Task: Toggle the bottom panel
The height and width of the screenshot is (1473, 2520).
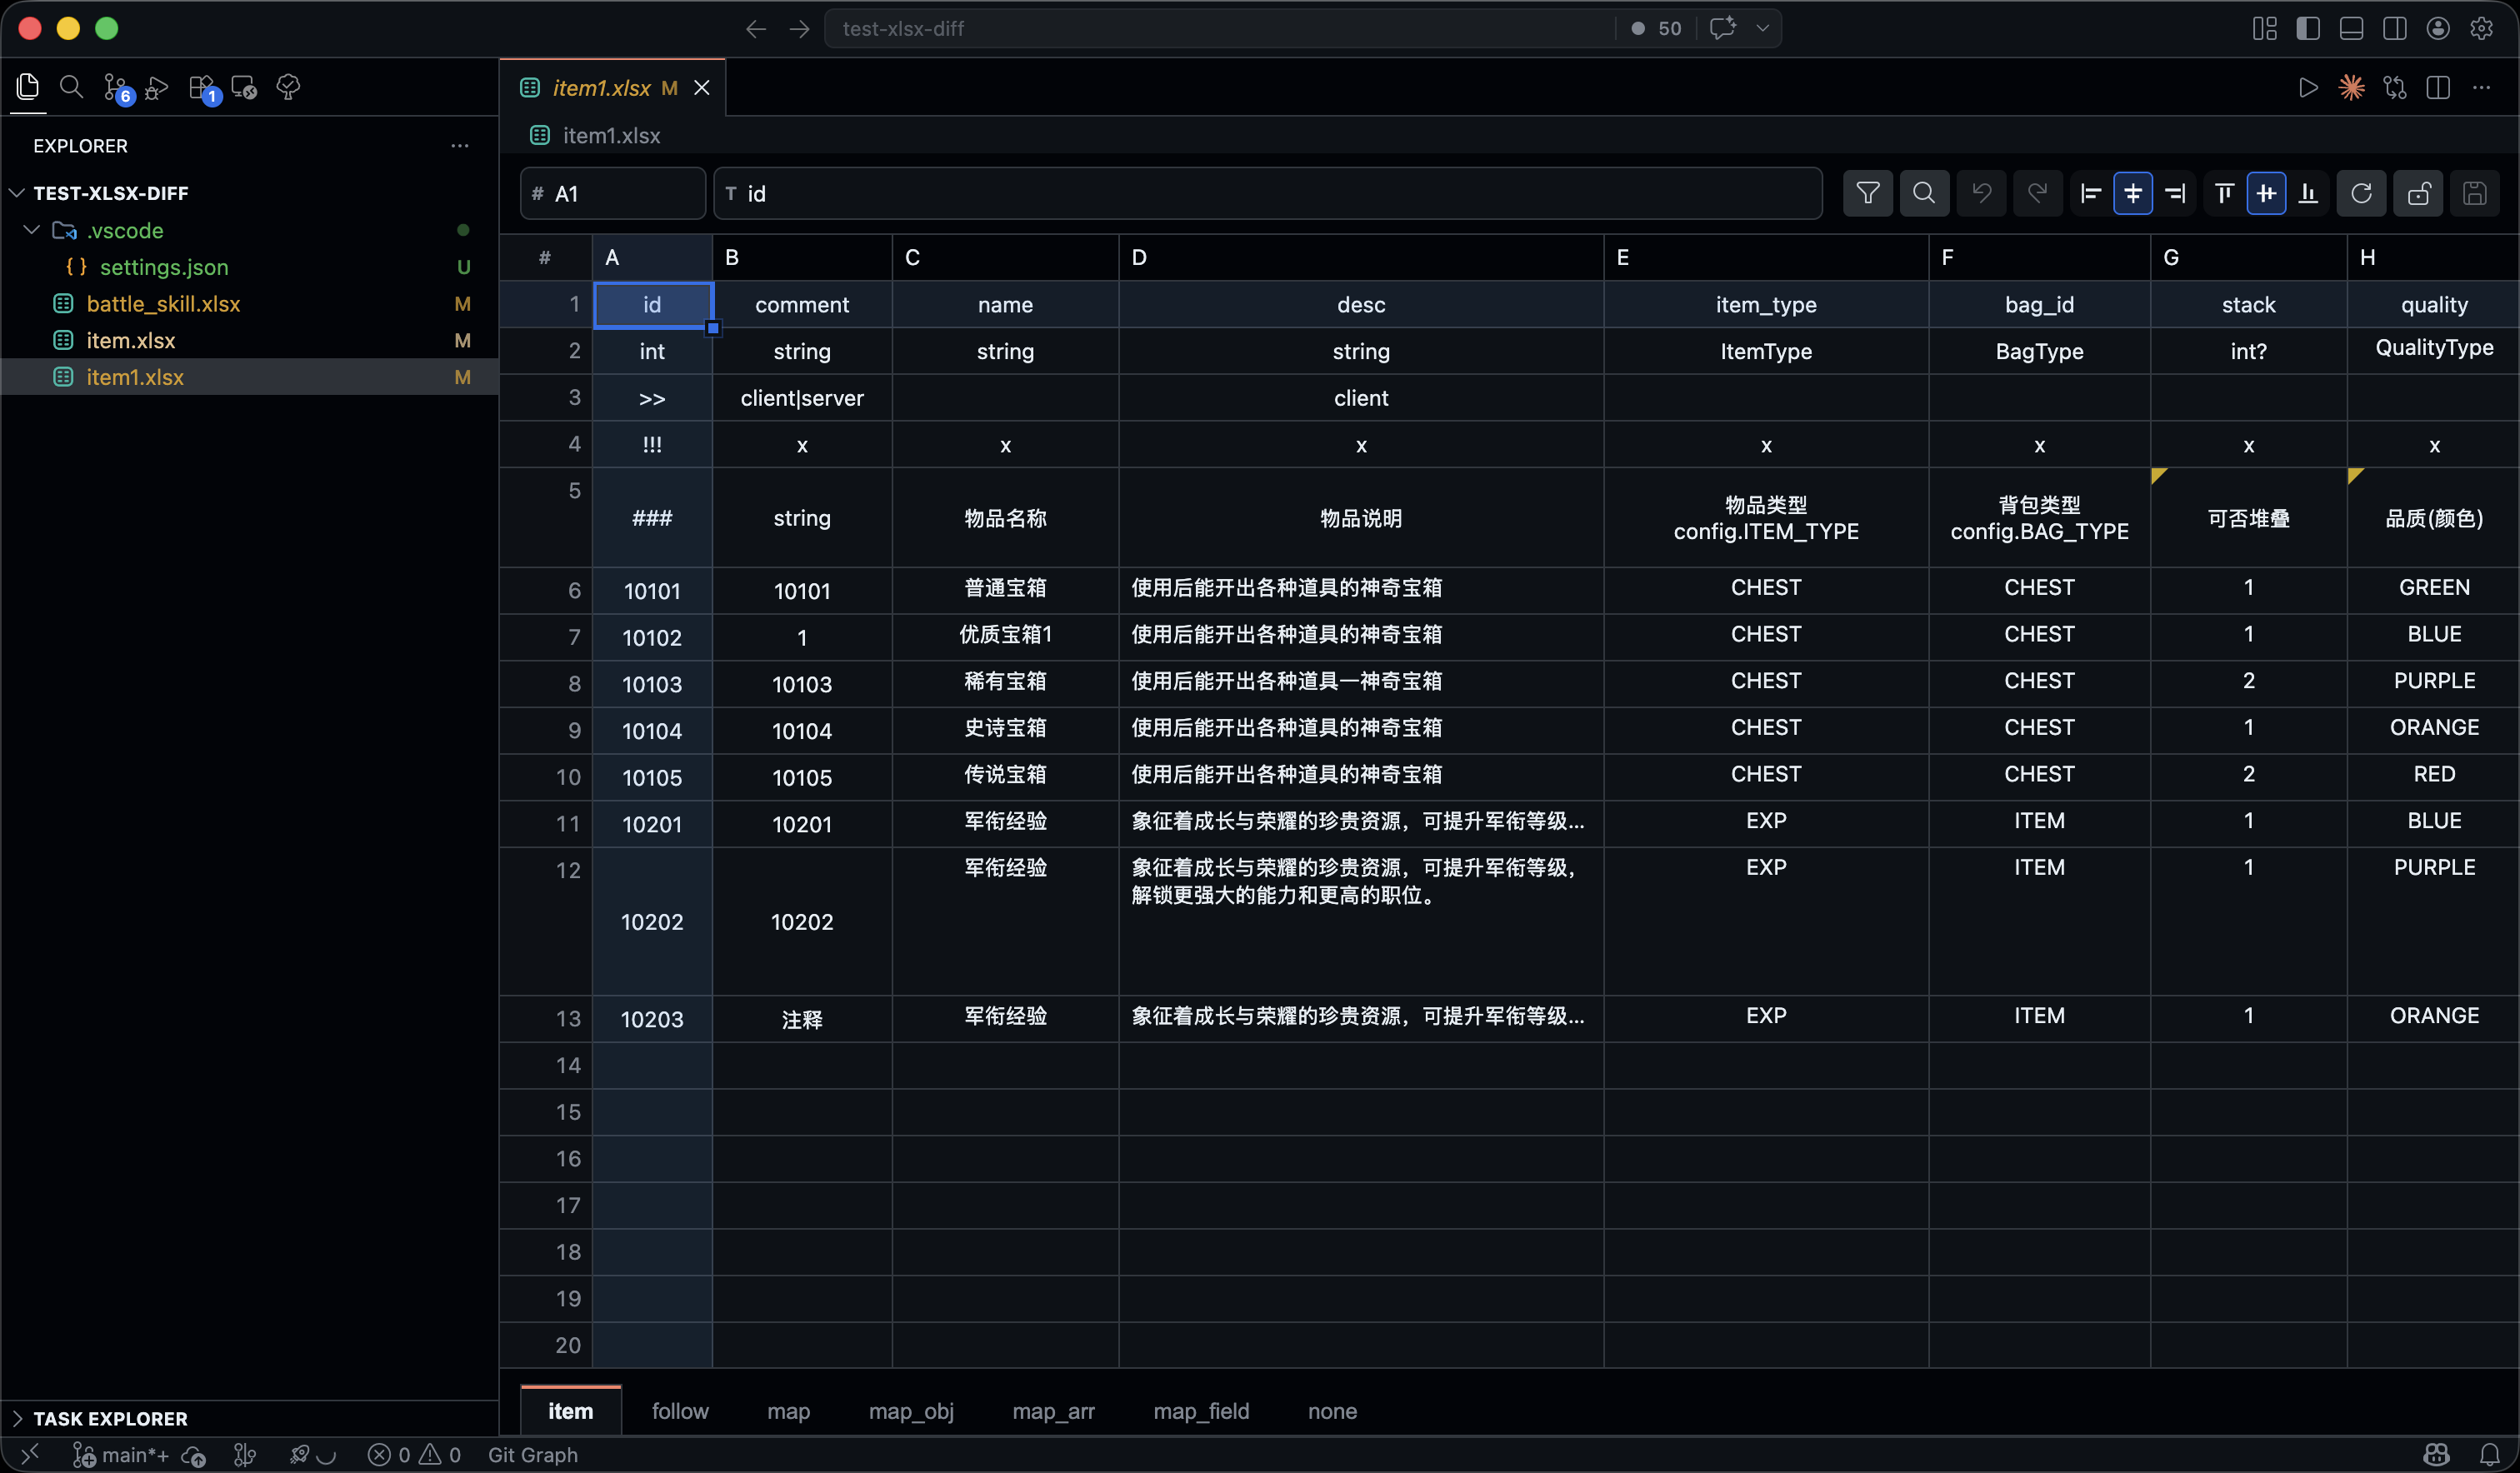Action: (2351, 28)
